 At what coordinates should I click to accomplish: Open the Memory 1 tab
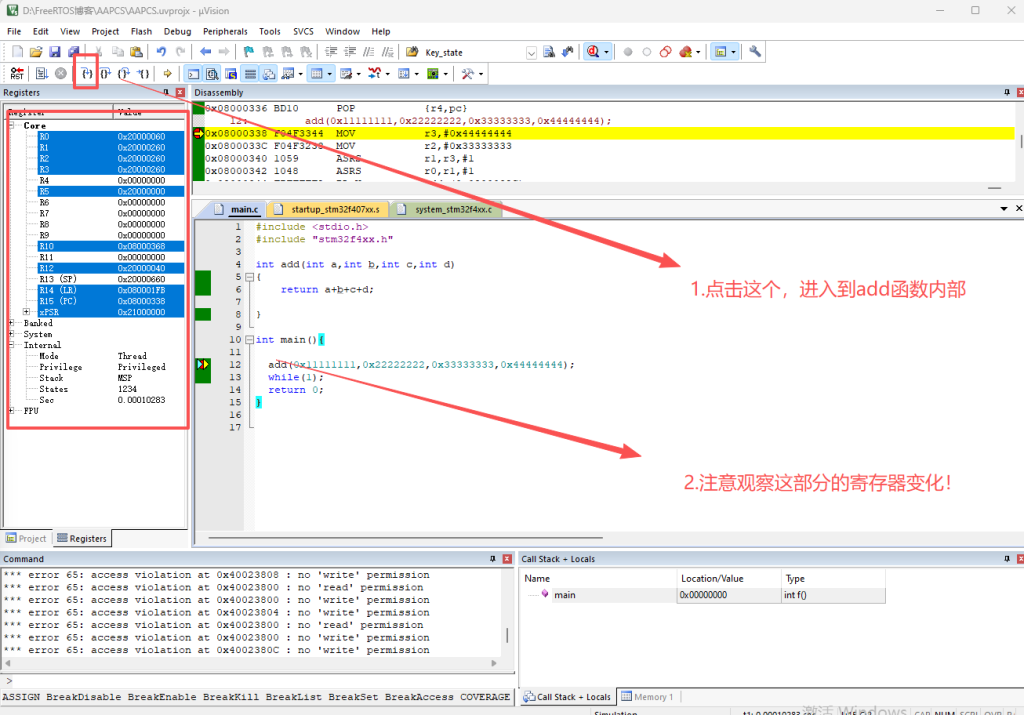(648, 697)
